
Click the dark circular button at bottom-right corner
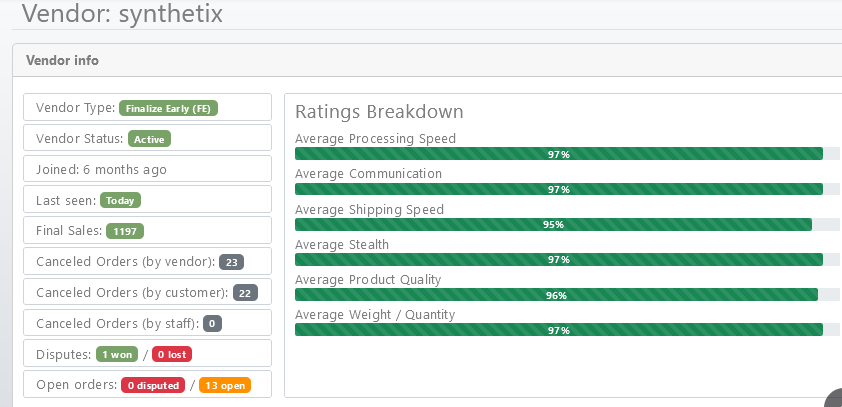[x=836, y=400]
